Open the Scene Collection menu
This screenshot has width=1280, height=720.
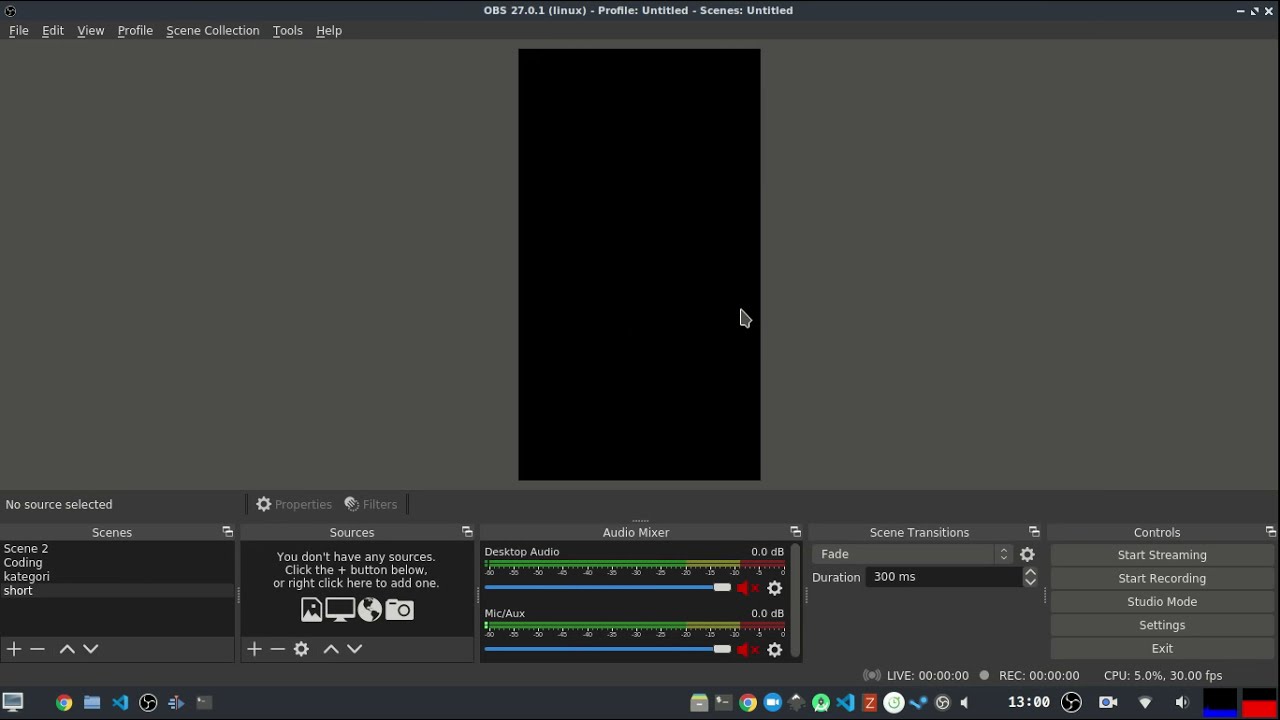coord(213,31)
